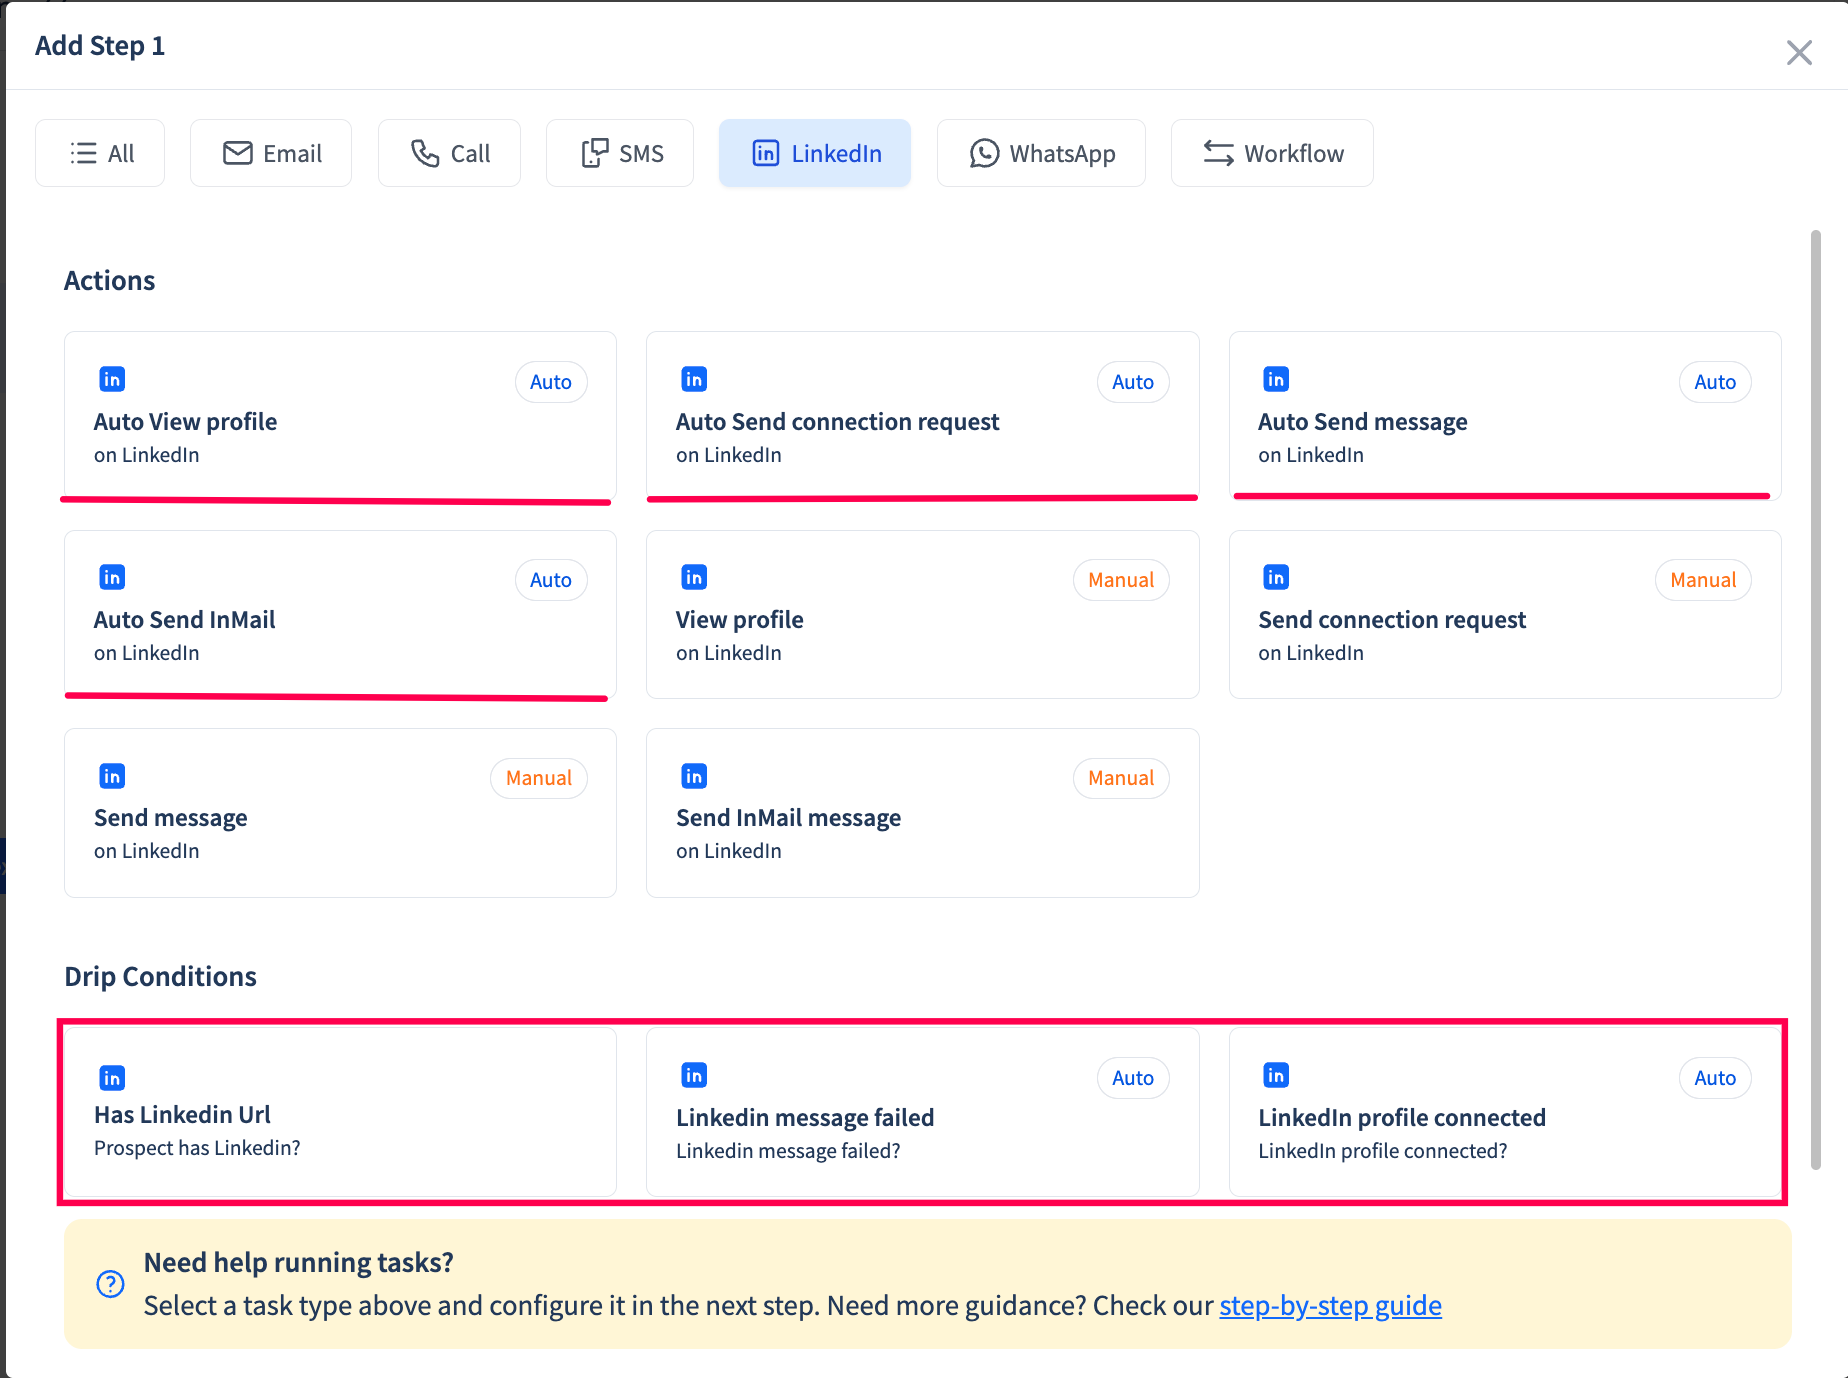This screenshot has height=1378, width=1848.
Task: Click Manual badge on Send InMail message card
Action: [1121, 778]
